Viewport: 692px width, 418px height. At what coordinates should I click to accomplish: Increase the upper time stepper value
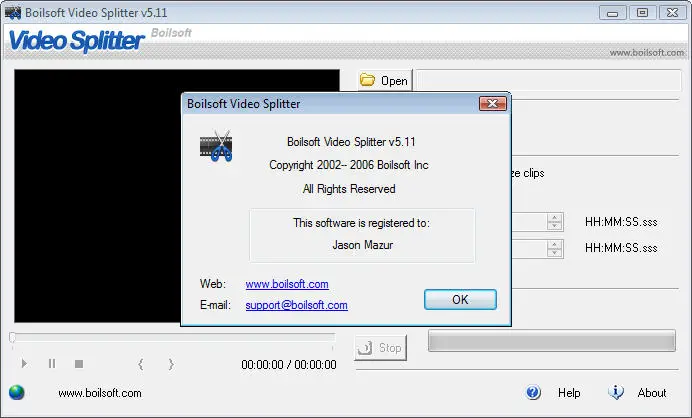[555, 217]
